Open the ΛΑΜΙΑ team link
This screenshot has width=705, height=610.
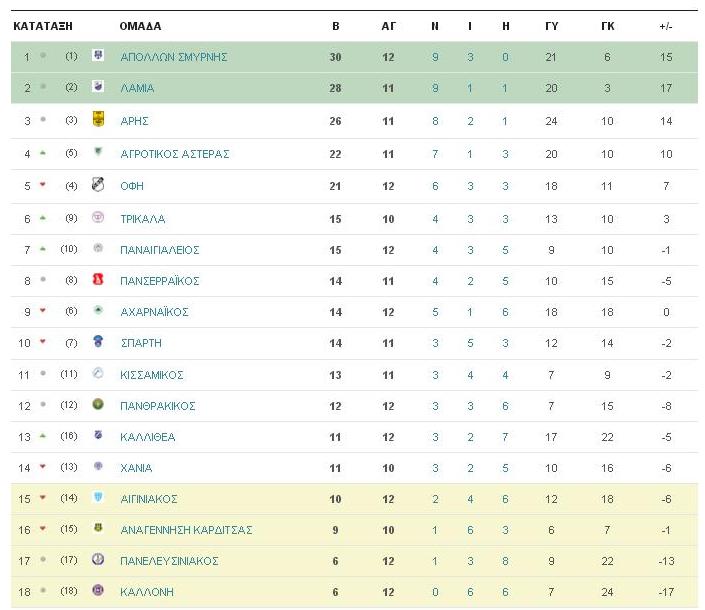pyautogui.click(x=137, y=88)
